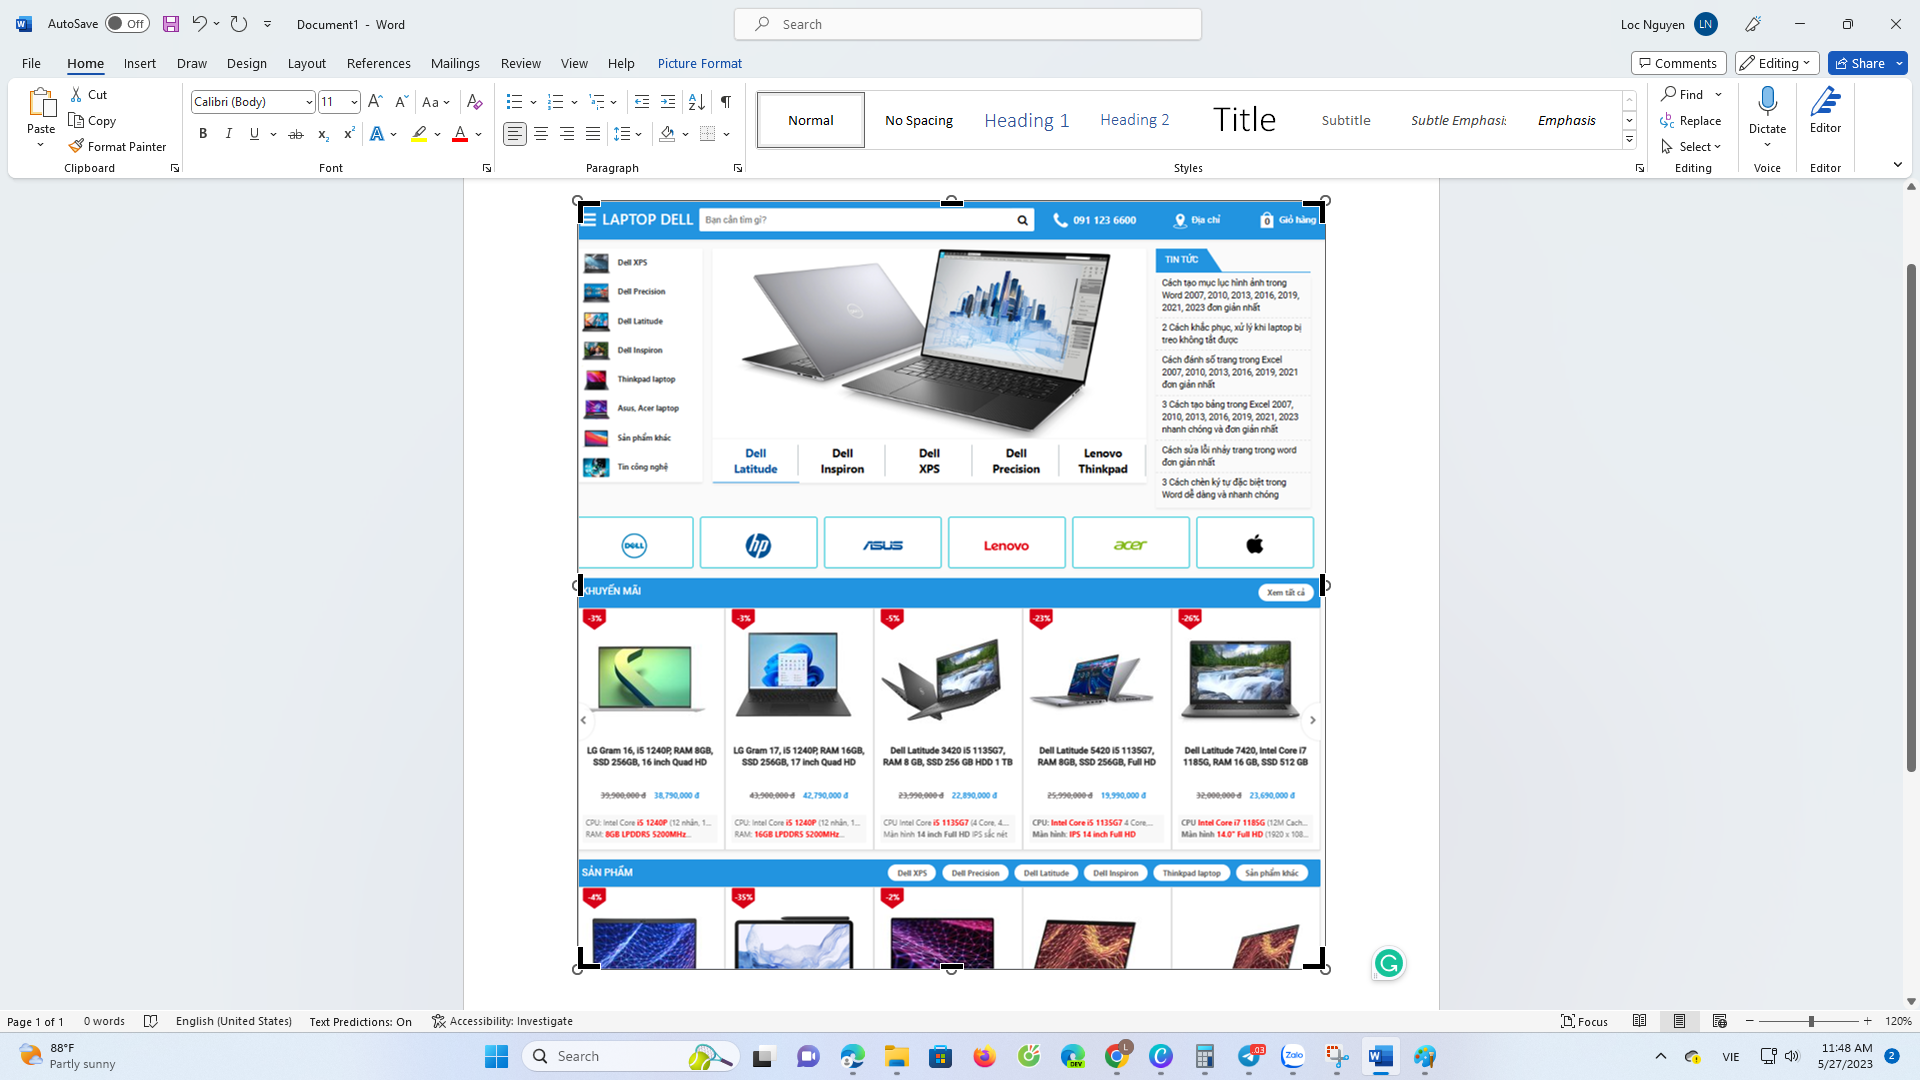Apply the Heading 1 style

pos(1026,120)
